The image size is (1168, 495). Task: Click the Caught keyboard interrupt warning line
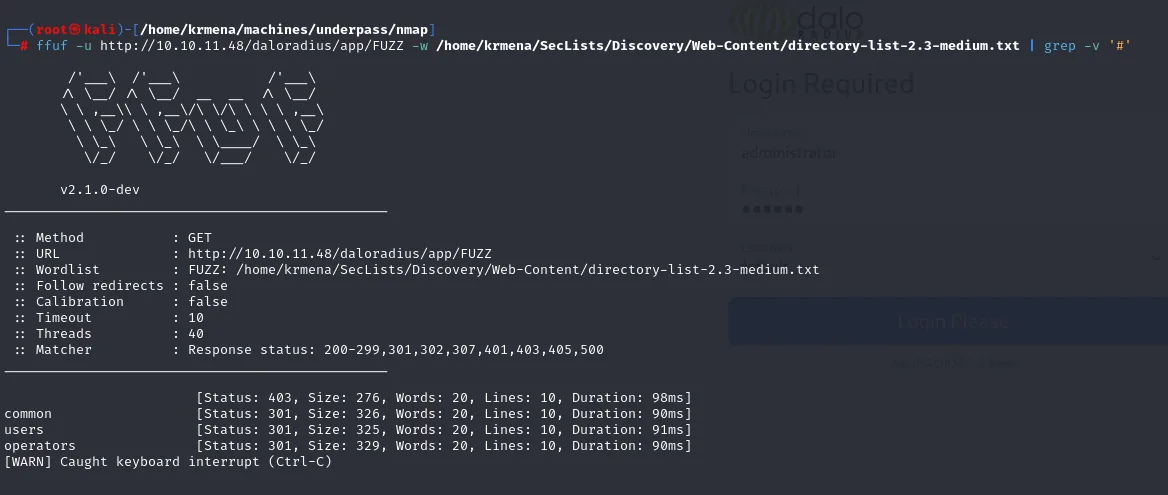168,462
